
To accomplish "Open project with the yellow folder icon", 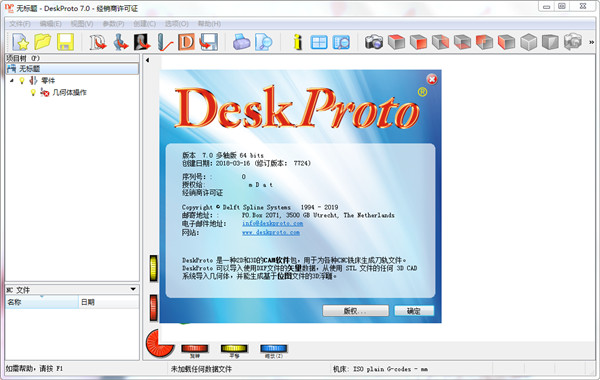I will click(x=42, y=42).
